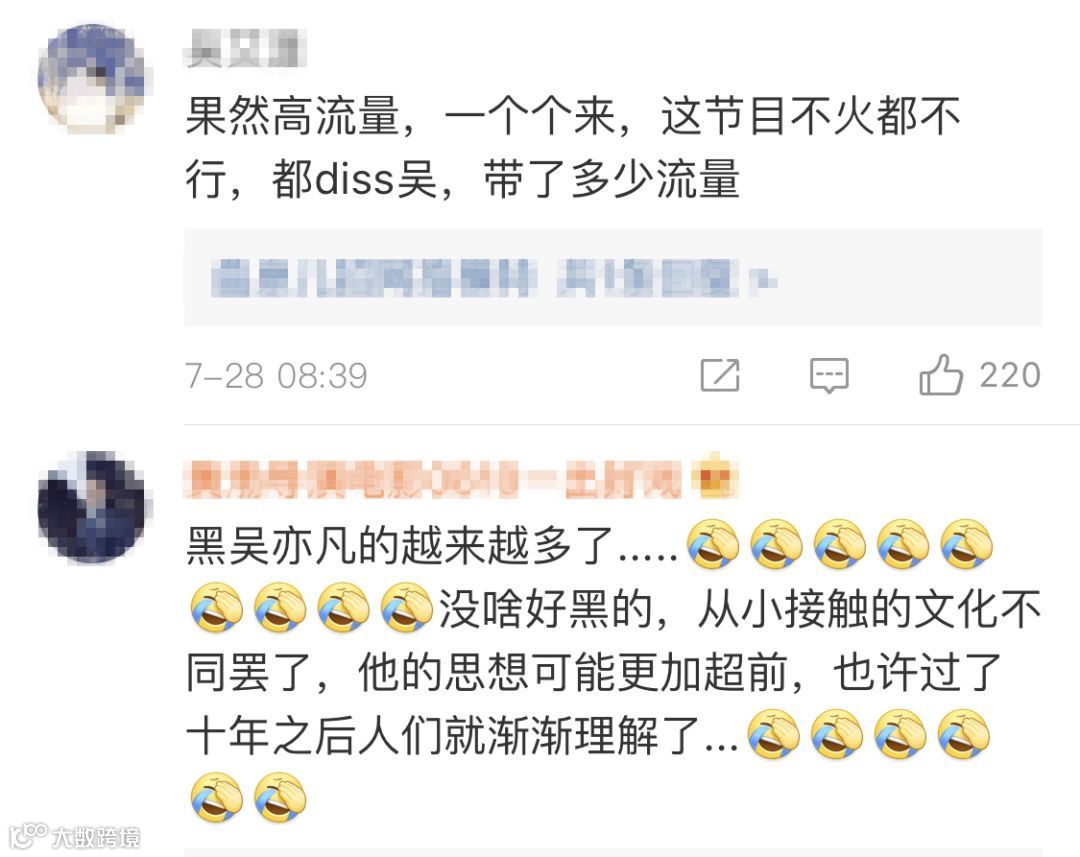Click the 大数跨境 watermark logo
The width and height of the screenshot is (1080, 857).
pos(75,836)
